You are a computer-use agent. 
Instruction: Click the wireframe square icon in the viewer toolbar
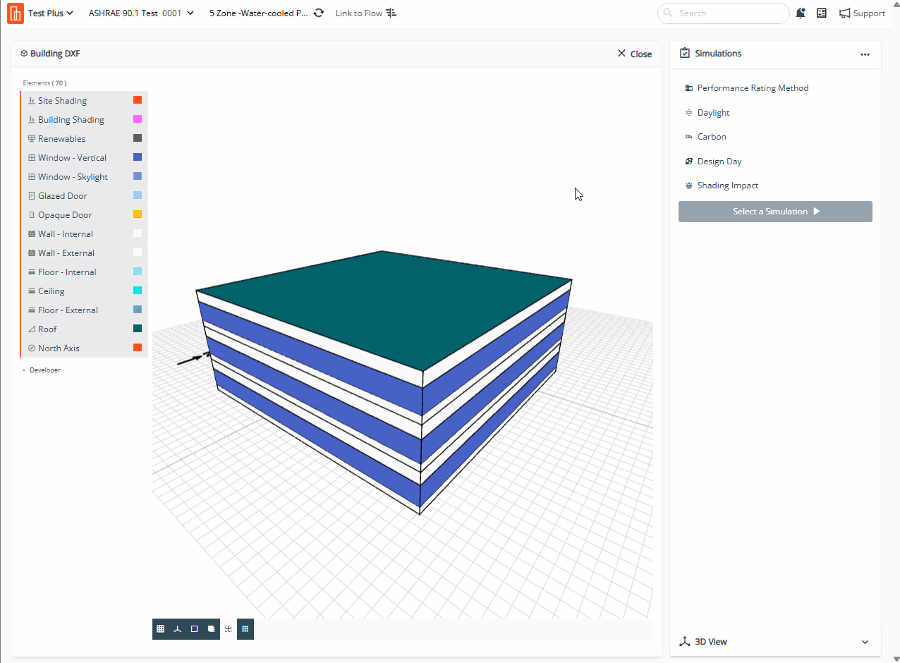[194, 629]
